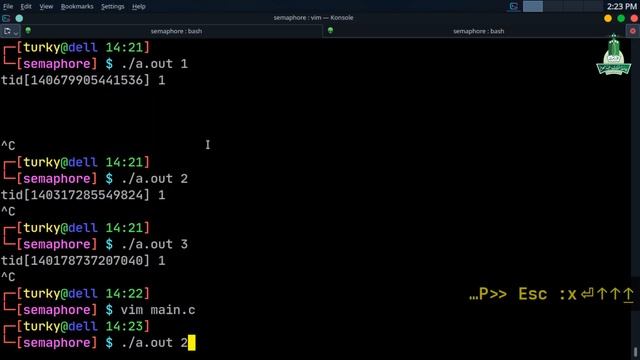Screen dimensions: 640x360
Task: Click the teal round button in the title bar
Action: [x=19, y=18]
